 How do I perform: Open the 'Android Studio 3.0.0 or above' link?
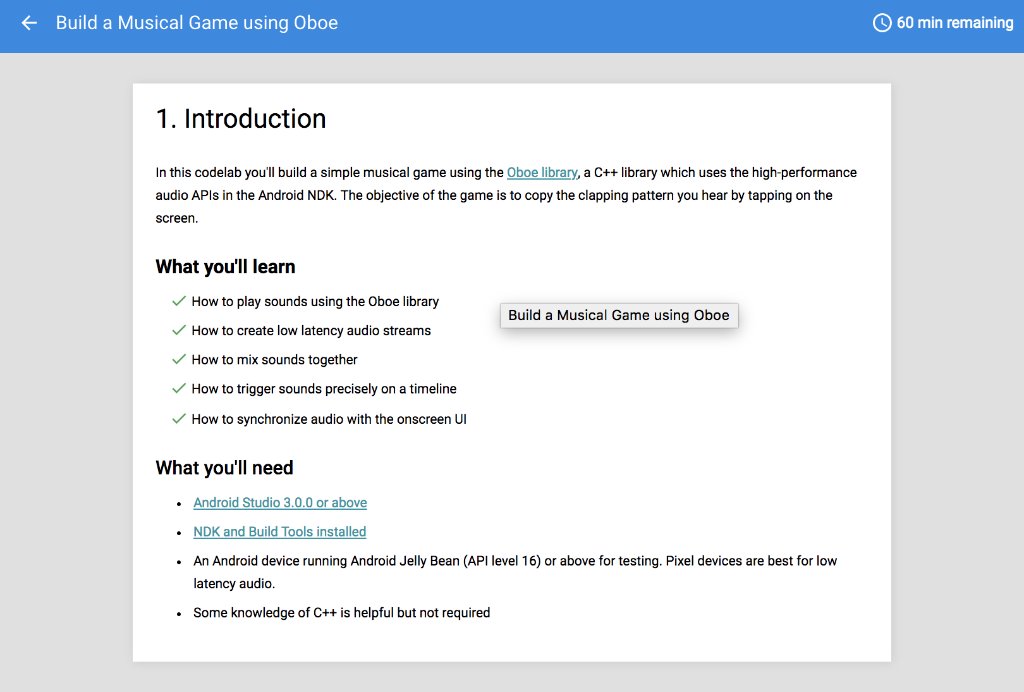[x=279, y=502]
